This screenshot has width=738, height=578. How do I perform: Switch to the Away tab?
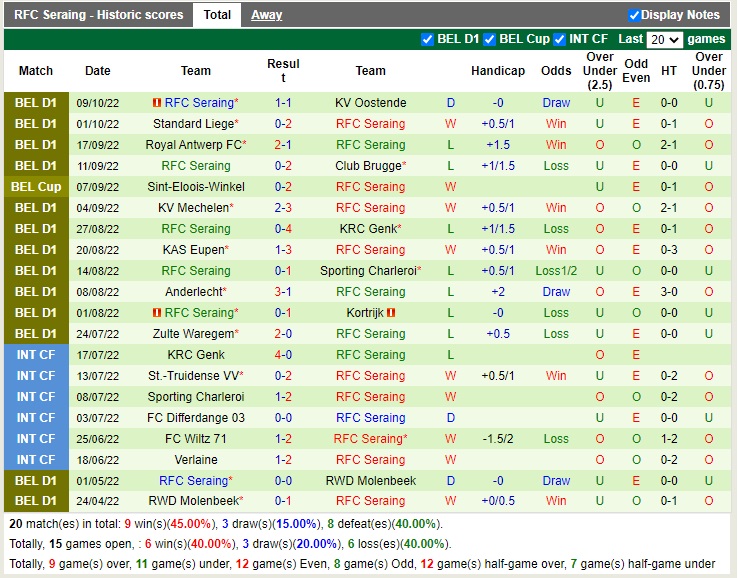click(266, 15)
